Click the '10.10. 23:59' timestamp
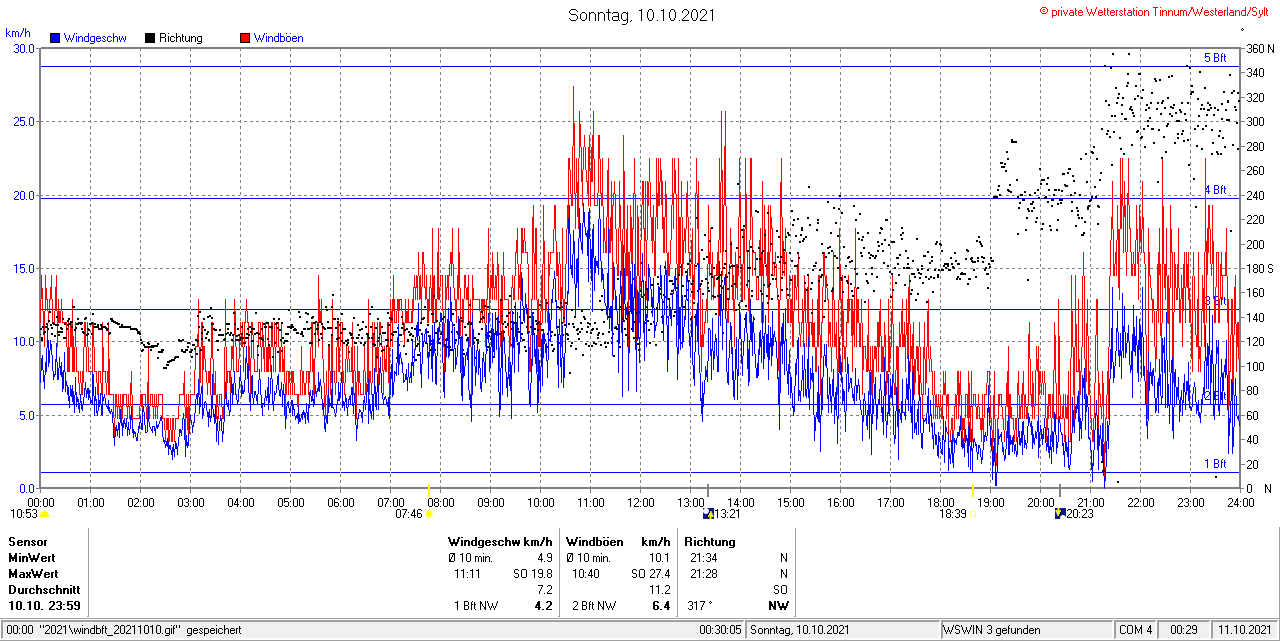Screen dimensions: 1280x641 [44, 606]
